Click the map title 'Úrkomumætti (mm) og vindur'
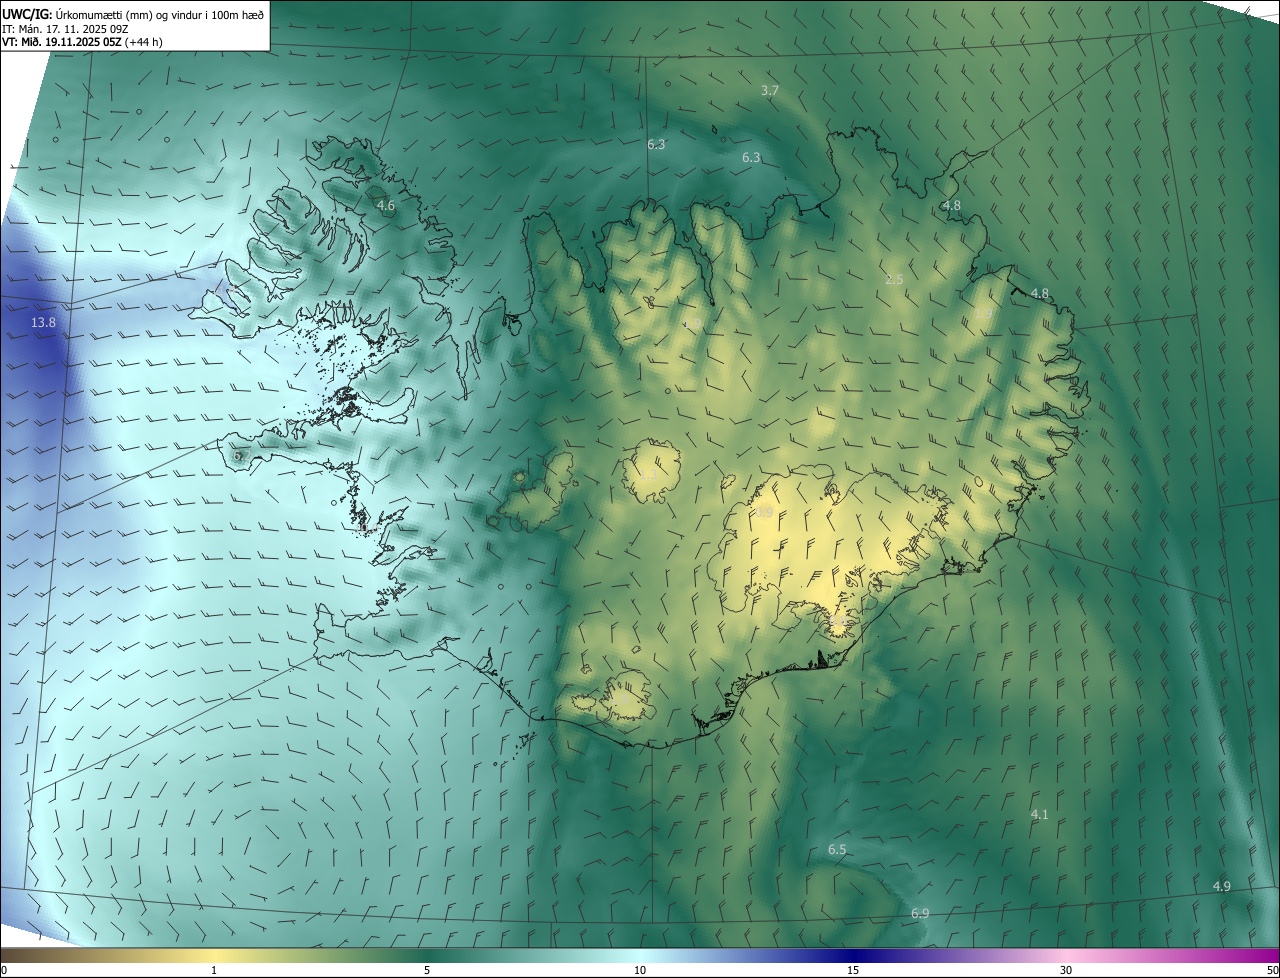Screen dimensions: 1280x978 click(127, 13)
